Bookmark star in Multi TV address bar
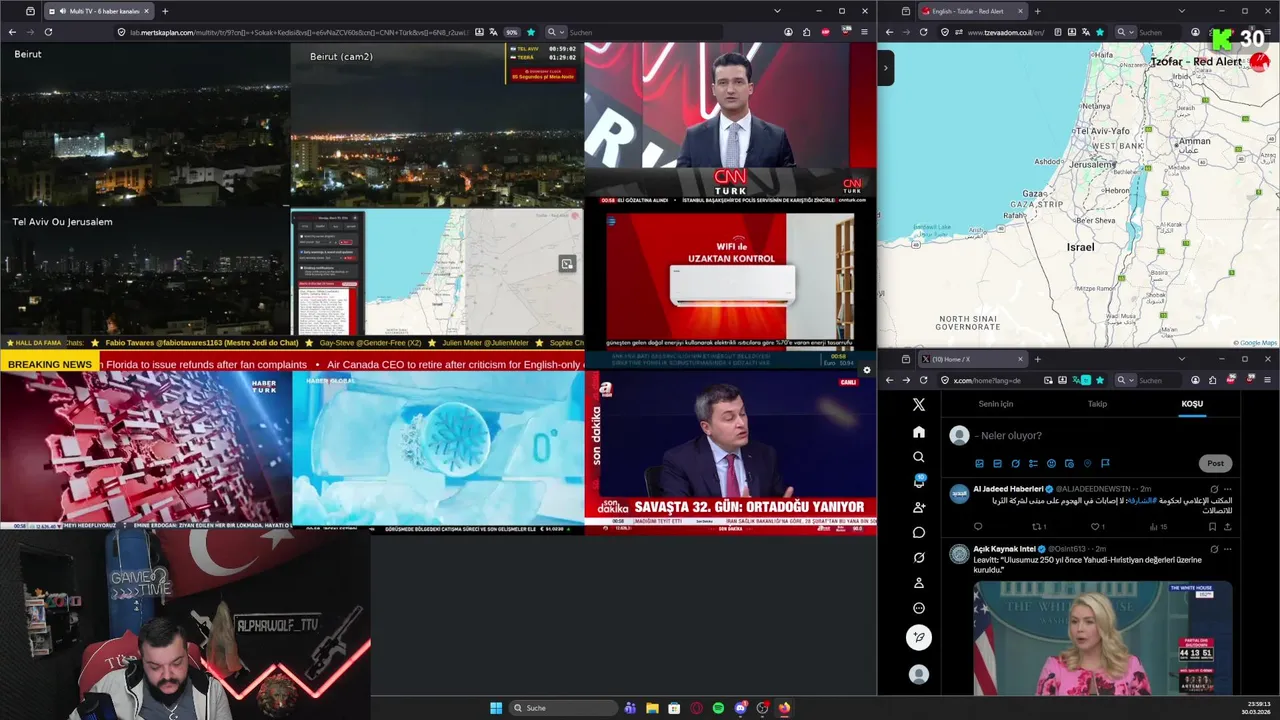The height and width of the screenshot is (720, 1280). pyautogui.click(x=531, y=32)
